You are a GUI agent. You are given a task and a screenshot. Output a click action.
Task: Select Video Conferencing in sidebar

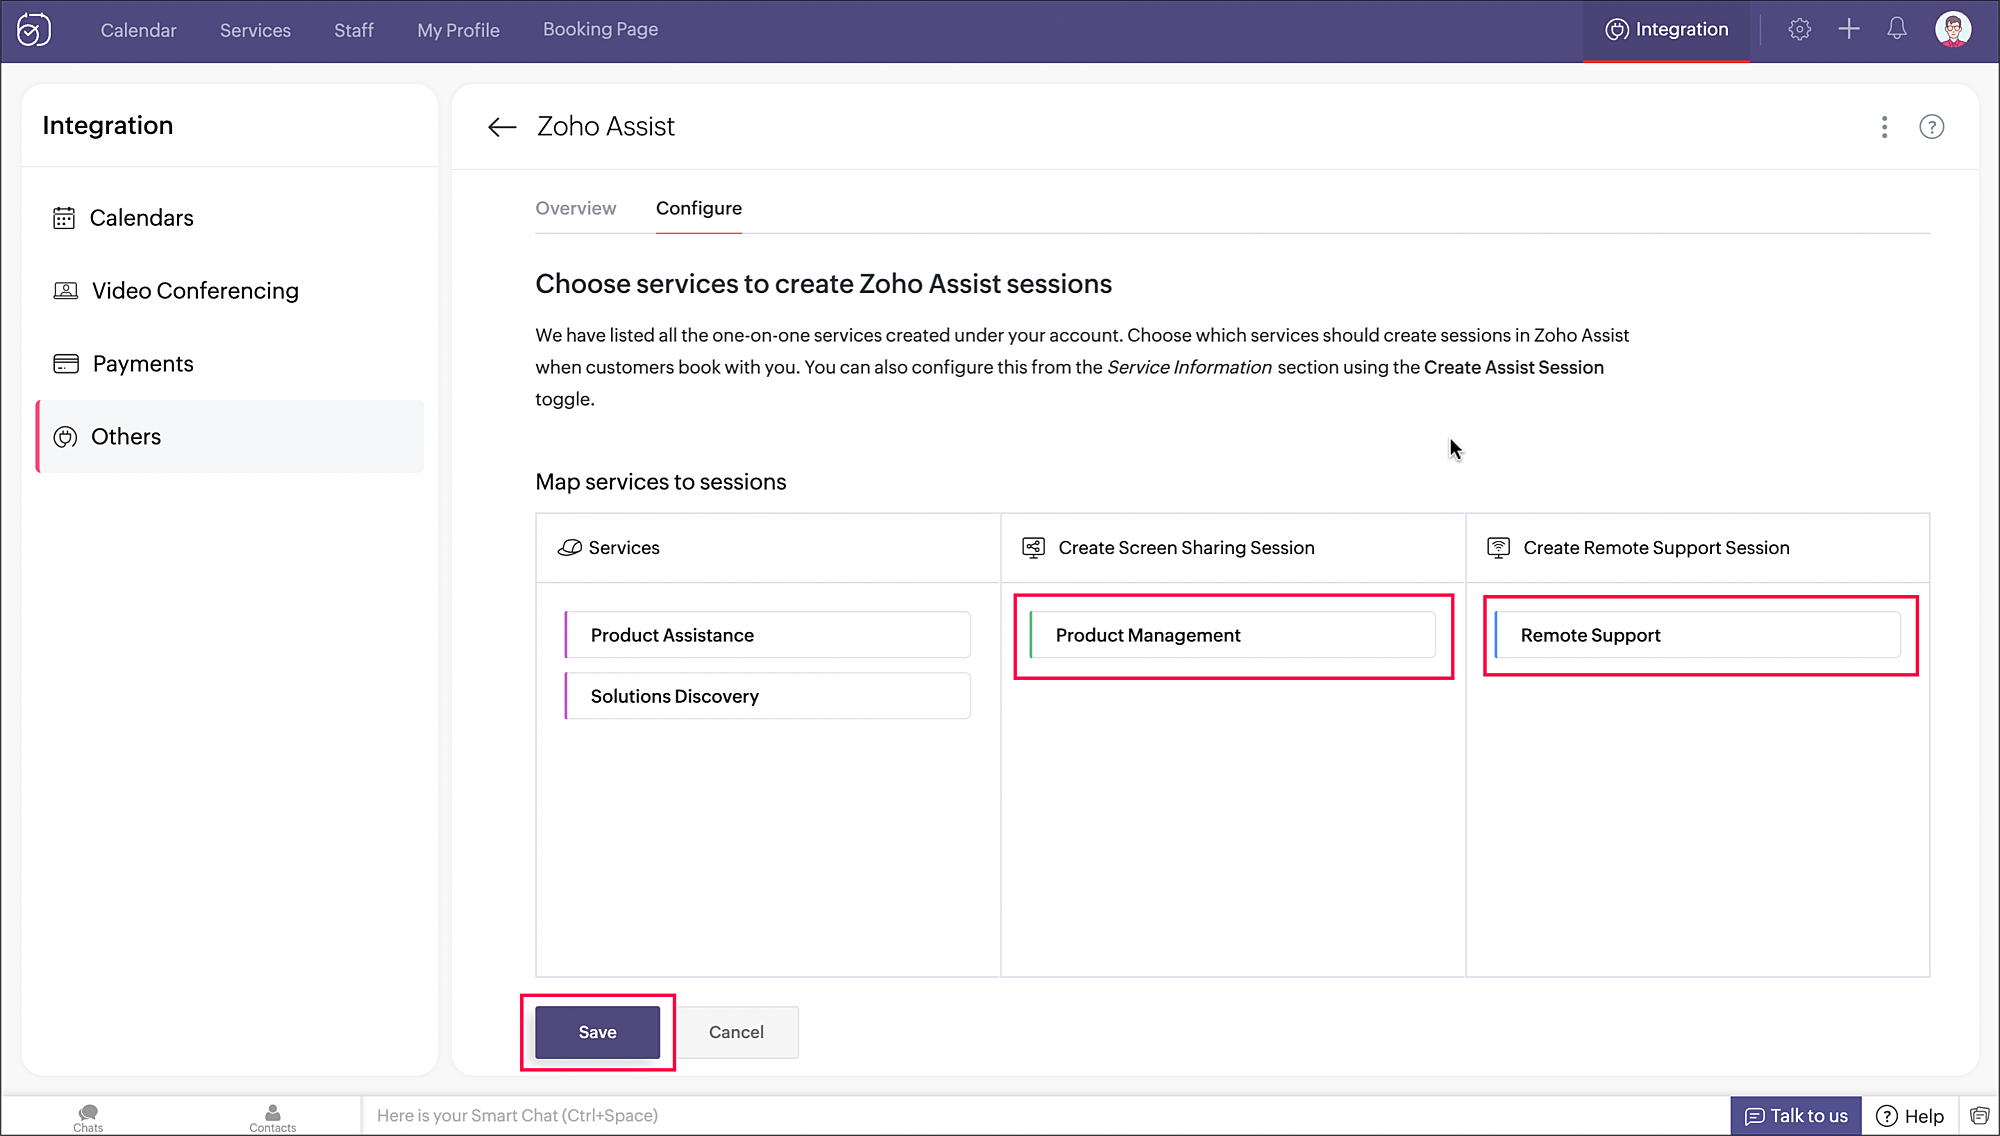coord(230,291)
